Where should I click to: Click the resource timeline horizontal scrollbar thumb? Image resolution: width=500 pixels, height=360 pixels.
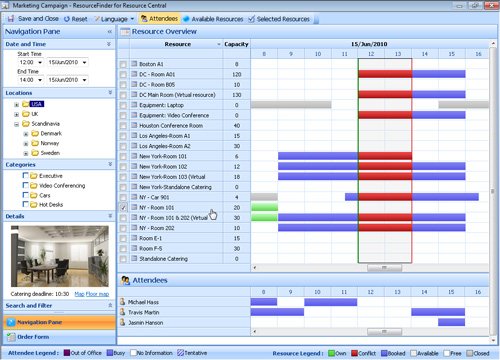coord(384,268)
